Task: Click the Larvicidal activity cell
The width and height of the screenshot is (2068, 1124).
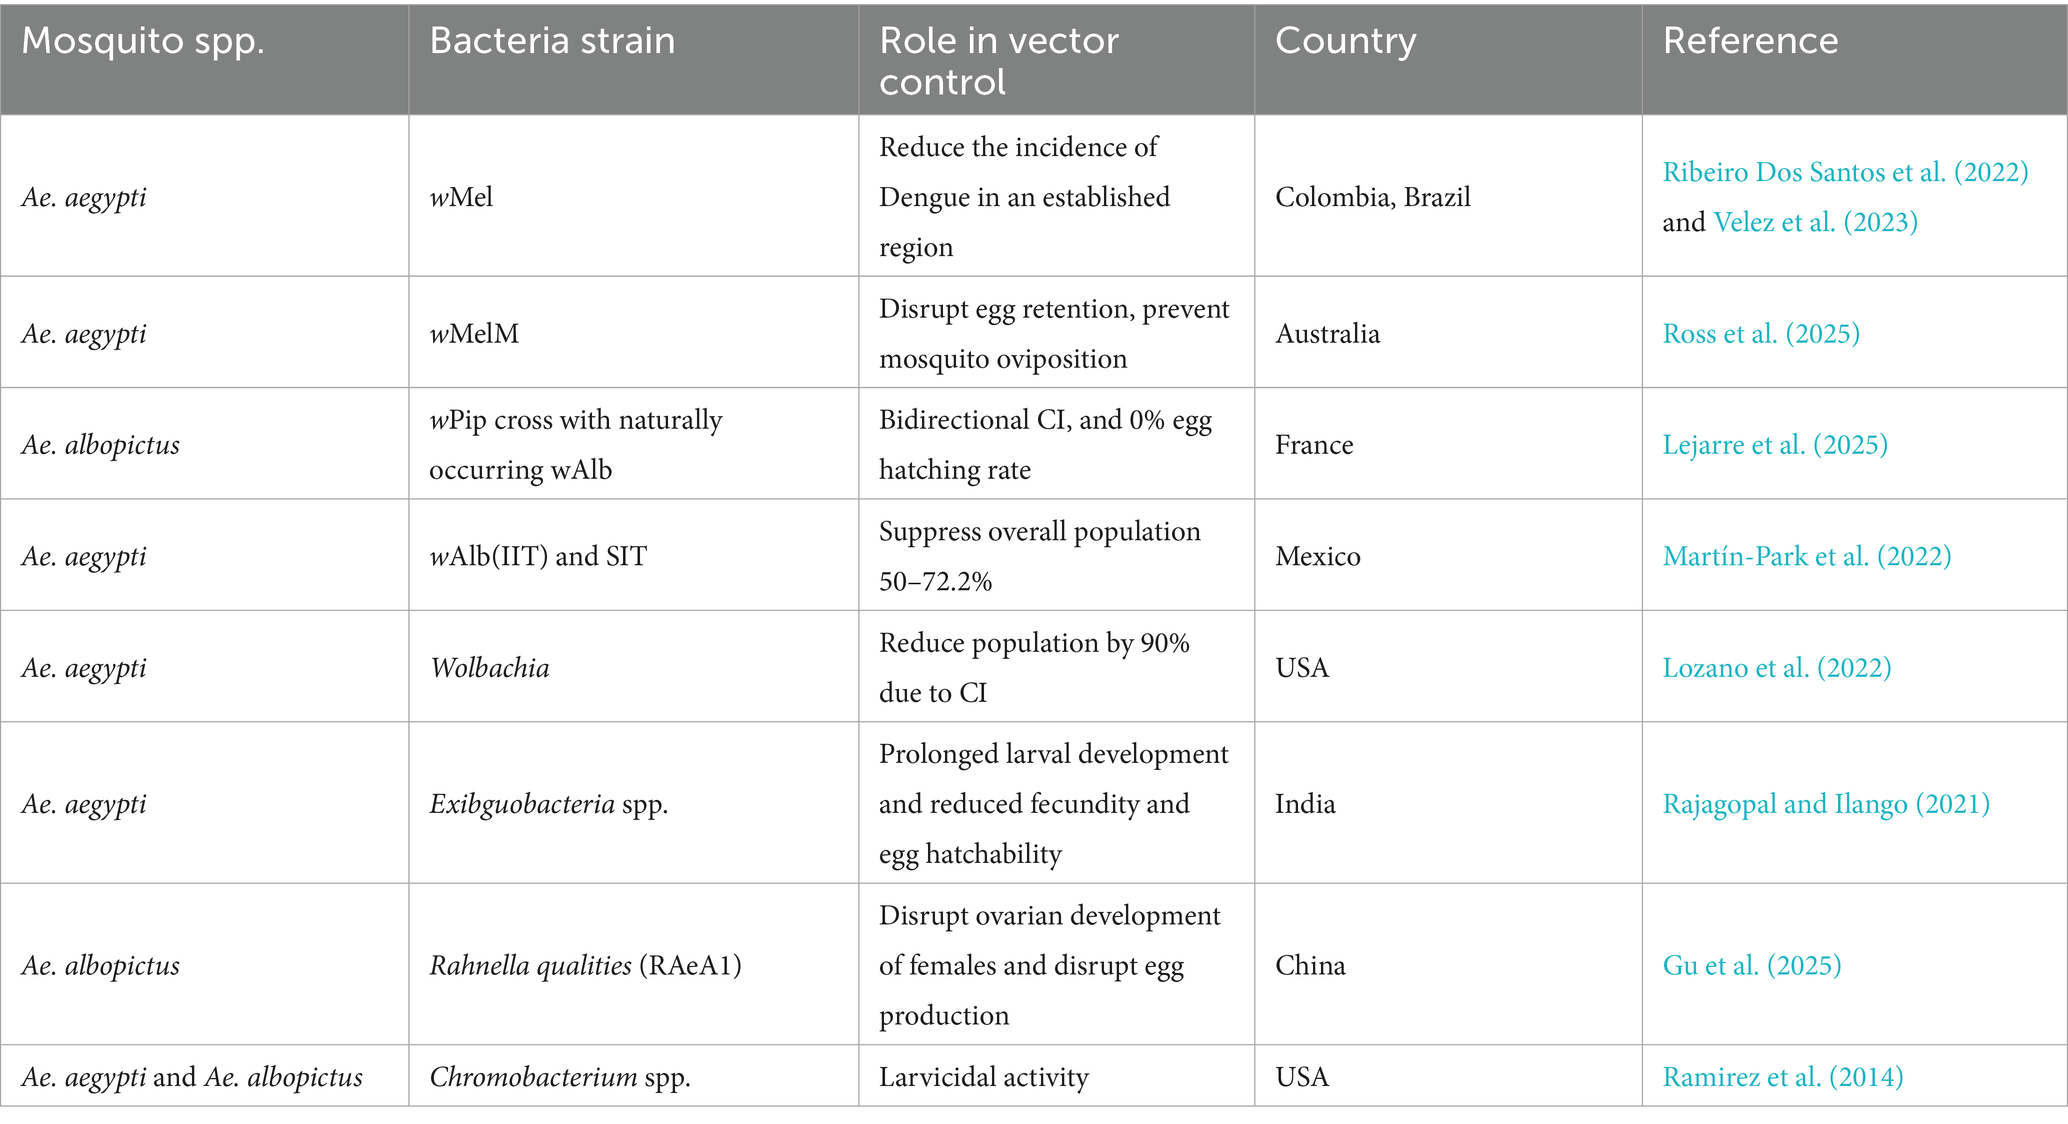Action: click(x=983, y=1077)
